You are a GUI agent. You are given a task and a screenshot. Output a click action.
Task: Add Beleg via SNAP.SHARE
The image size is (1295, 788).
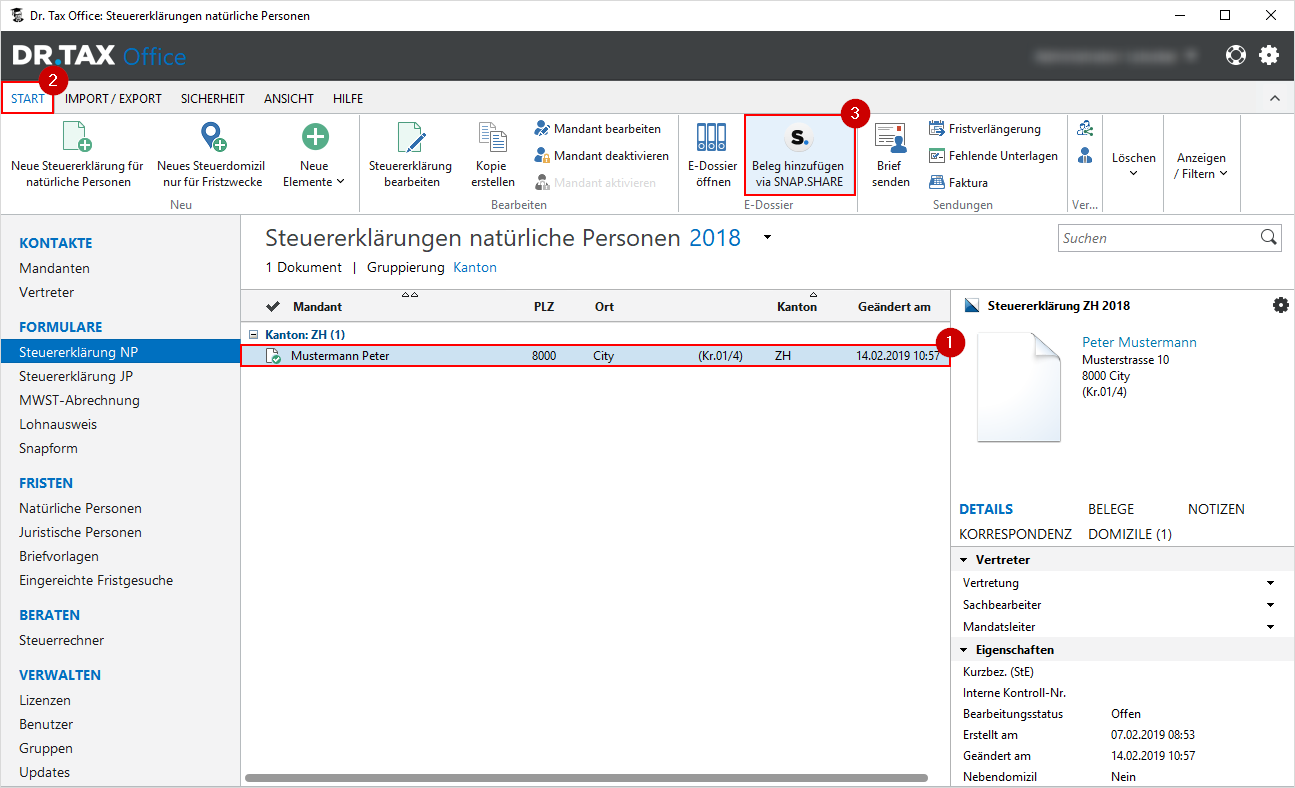(x=799, y=154)
